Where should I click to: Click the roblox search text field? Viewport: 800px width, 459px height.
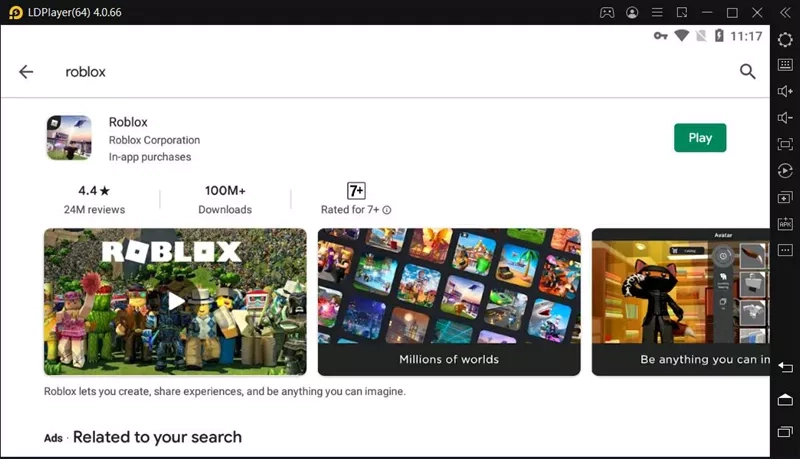(x=300, y=72)
